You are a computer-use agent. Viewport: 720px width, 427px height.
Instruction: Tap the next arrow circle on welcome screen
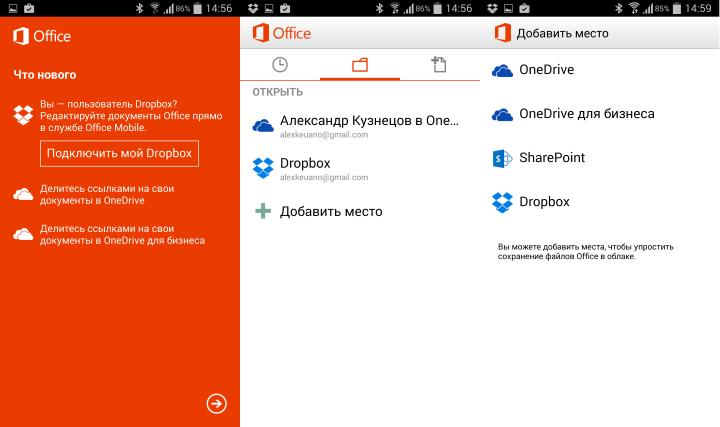[x=216, y=404]
